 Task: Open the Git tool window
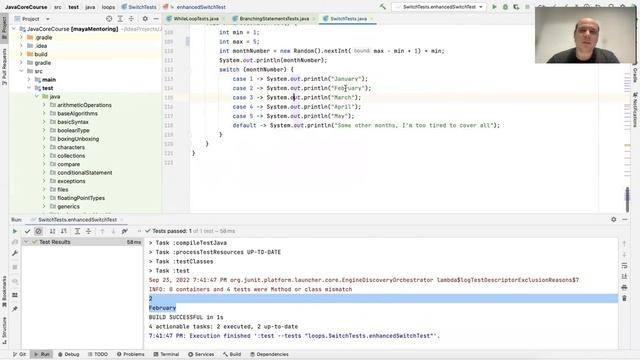[19, 354]
